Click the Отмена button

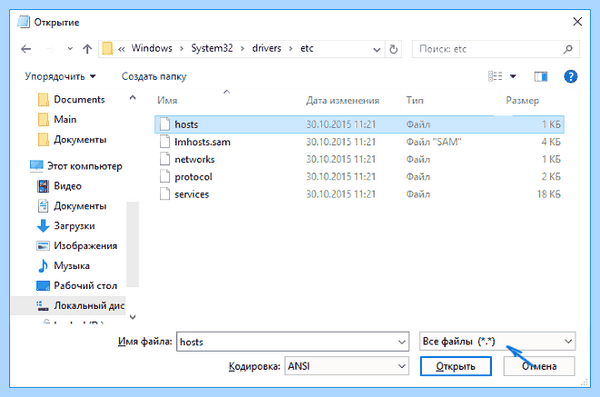click(539, 366)
